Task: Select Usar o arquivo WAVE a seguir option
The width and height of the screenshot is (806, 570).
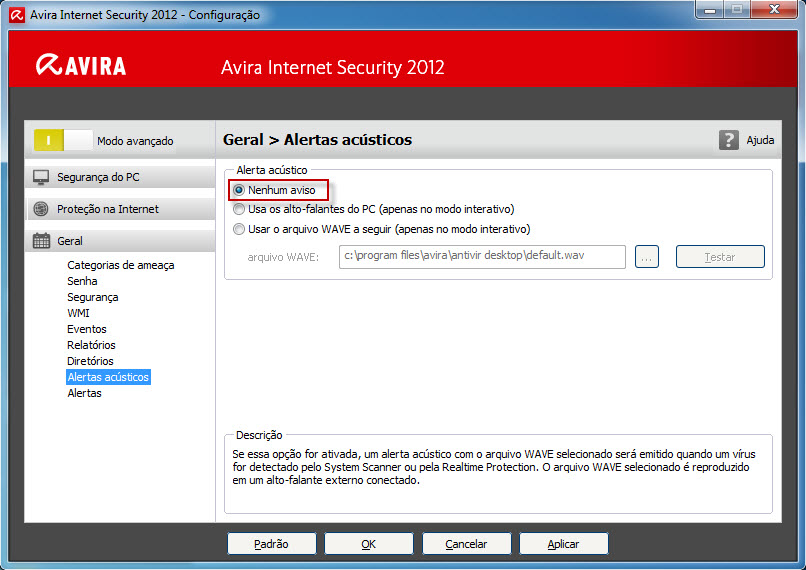Action: 239,229
